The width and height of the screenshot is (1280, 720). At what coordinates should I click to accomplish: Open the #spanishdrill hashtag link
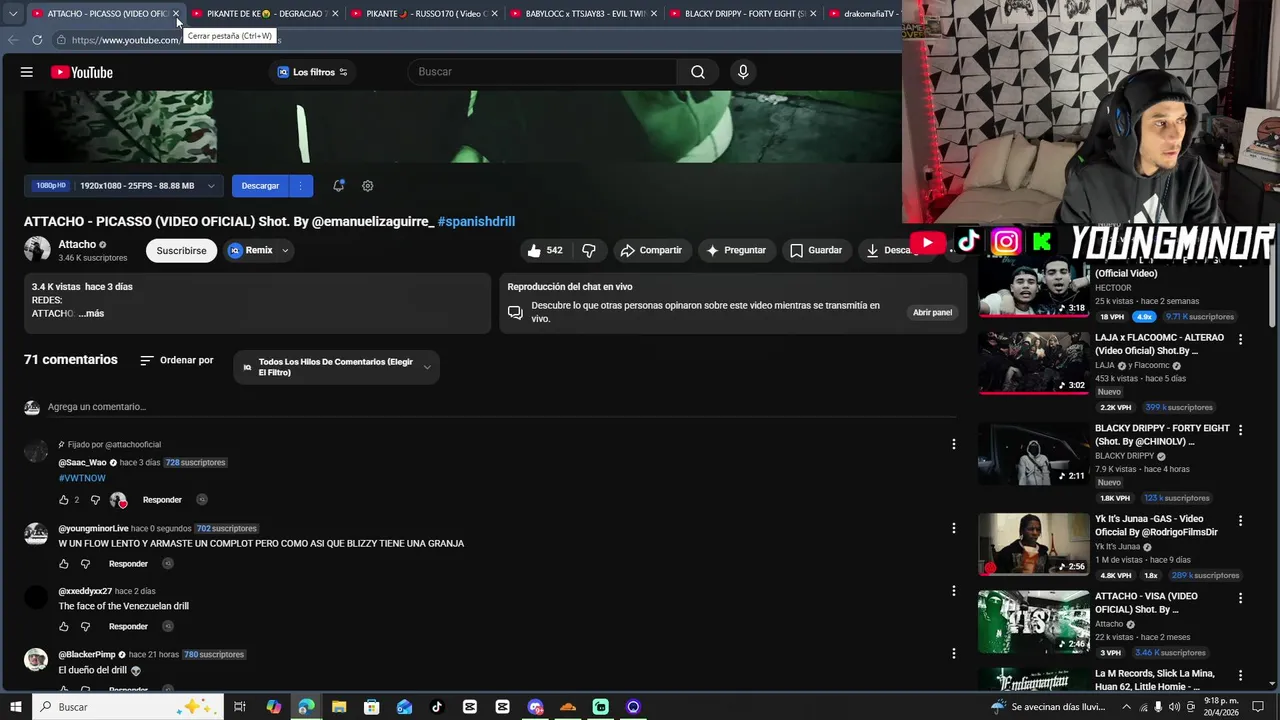coord(476,221)
